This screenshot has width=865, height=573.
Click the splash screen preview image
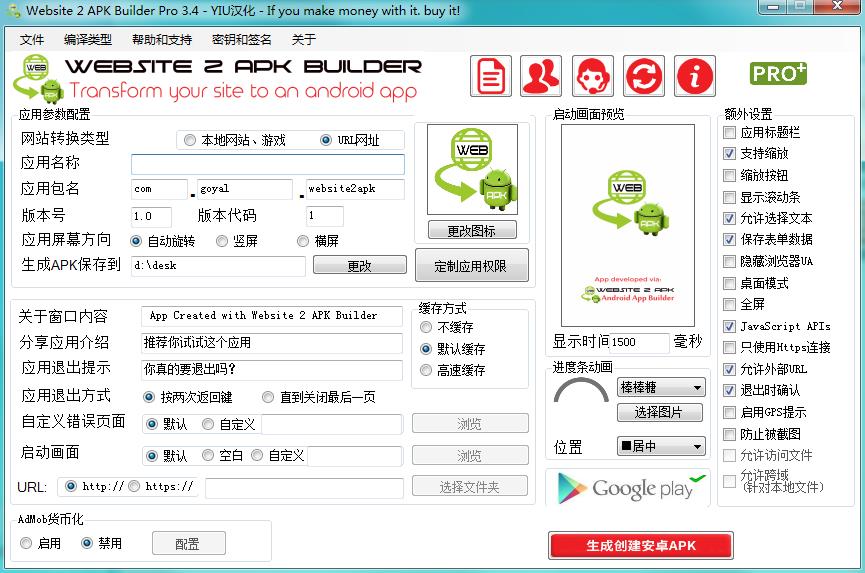628,225
